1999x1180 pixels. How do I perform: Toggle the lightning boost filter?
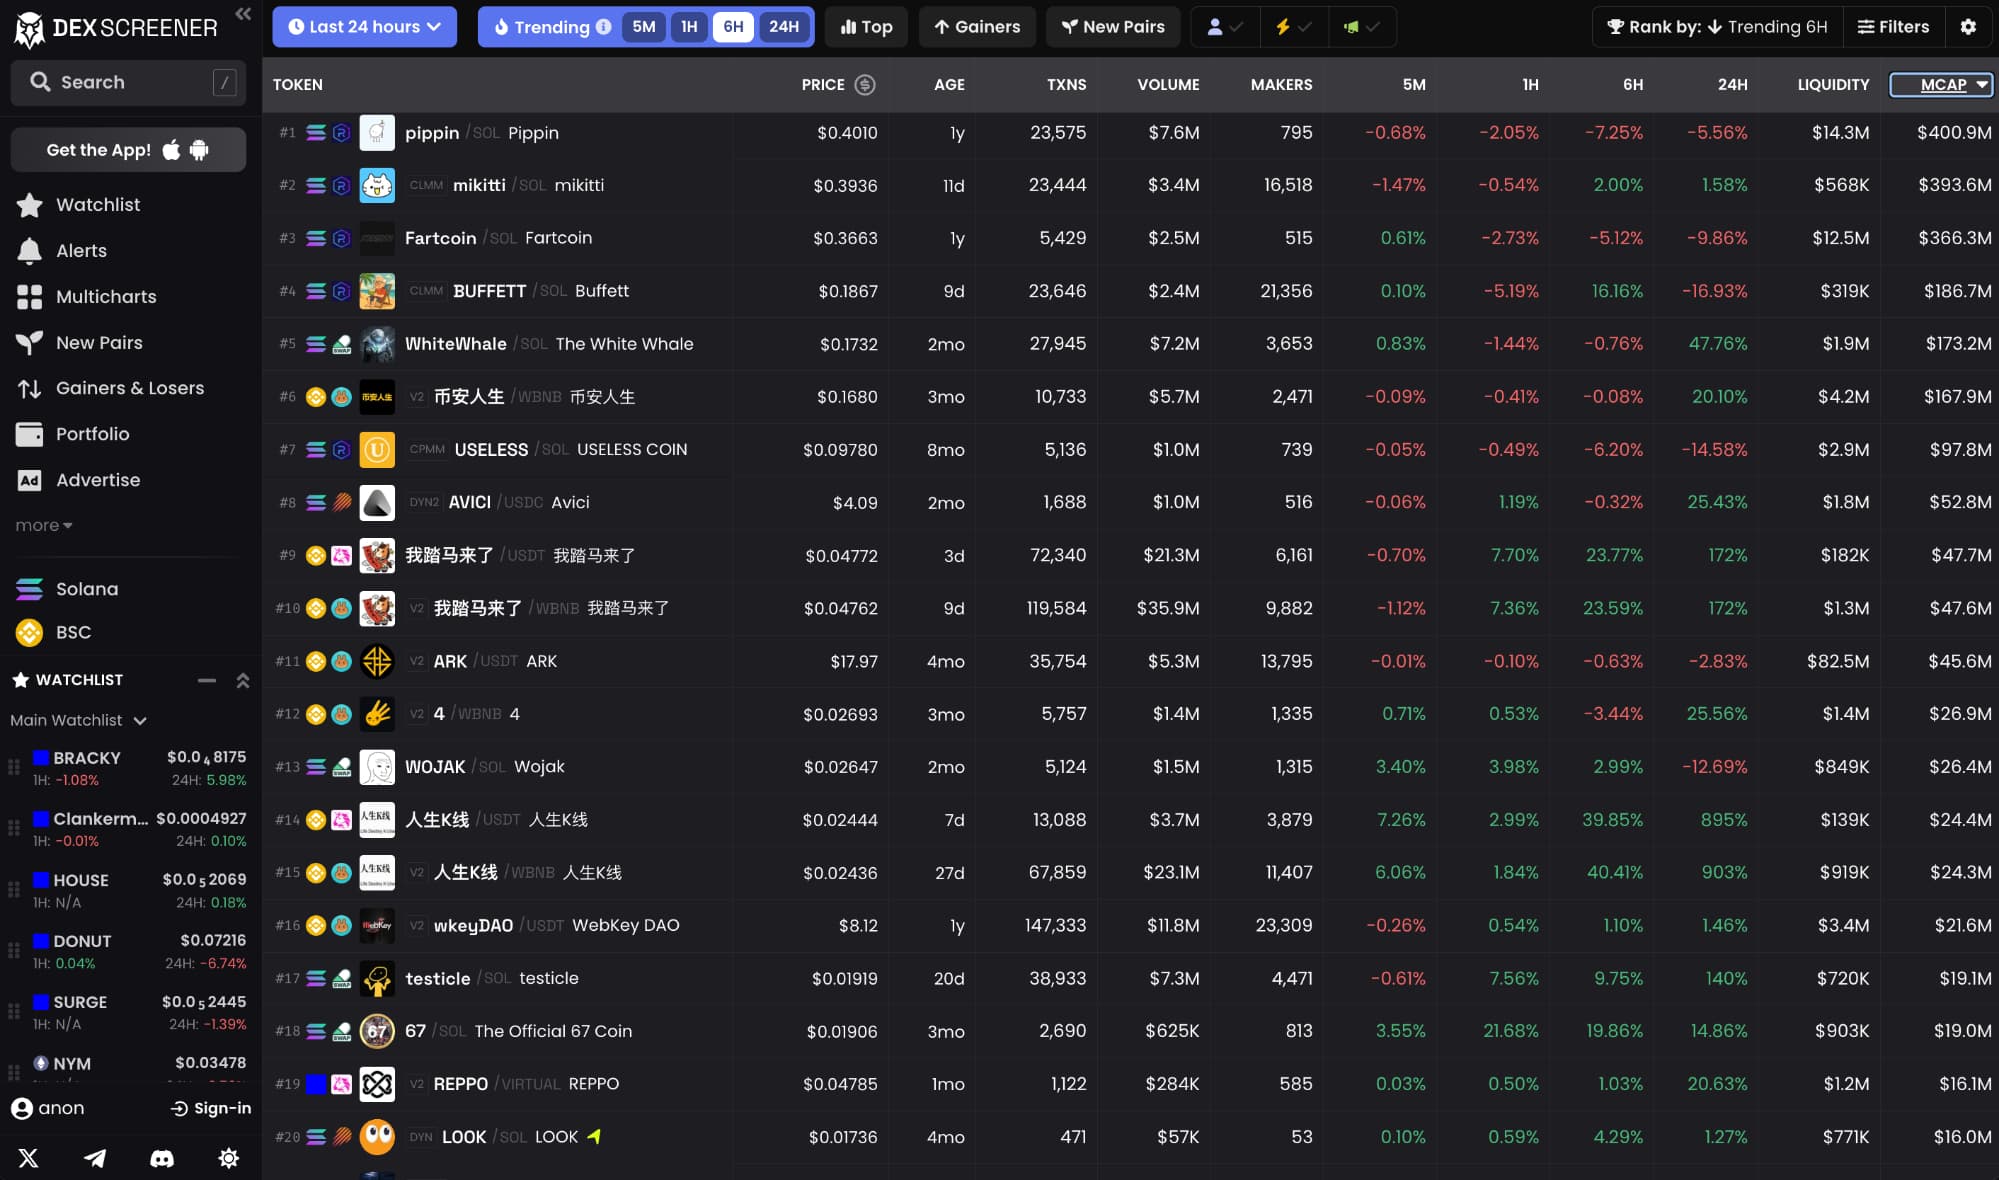click(x=1293, y=27)
